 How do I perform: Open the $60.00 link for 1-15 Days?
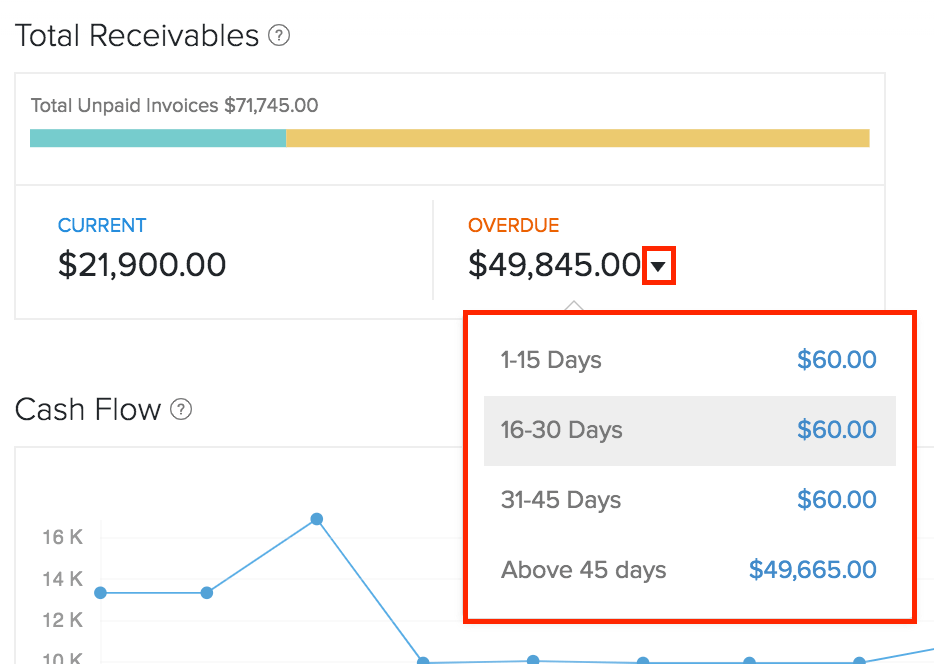(x=836, y=360)
